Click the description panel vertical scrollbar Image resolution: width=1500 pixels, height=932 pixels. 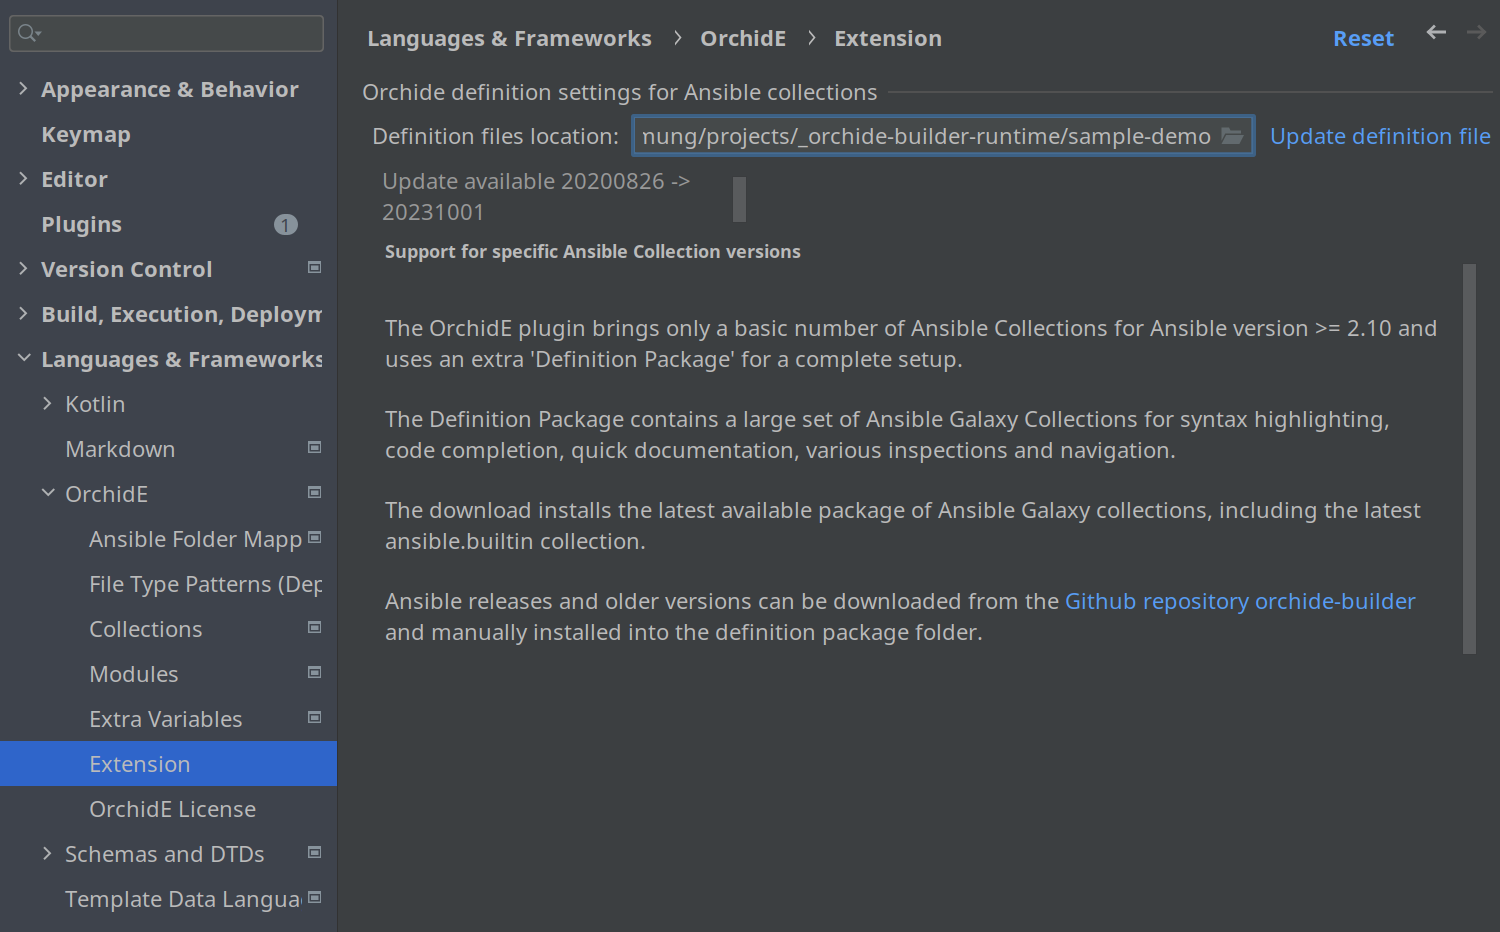1469,459
